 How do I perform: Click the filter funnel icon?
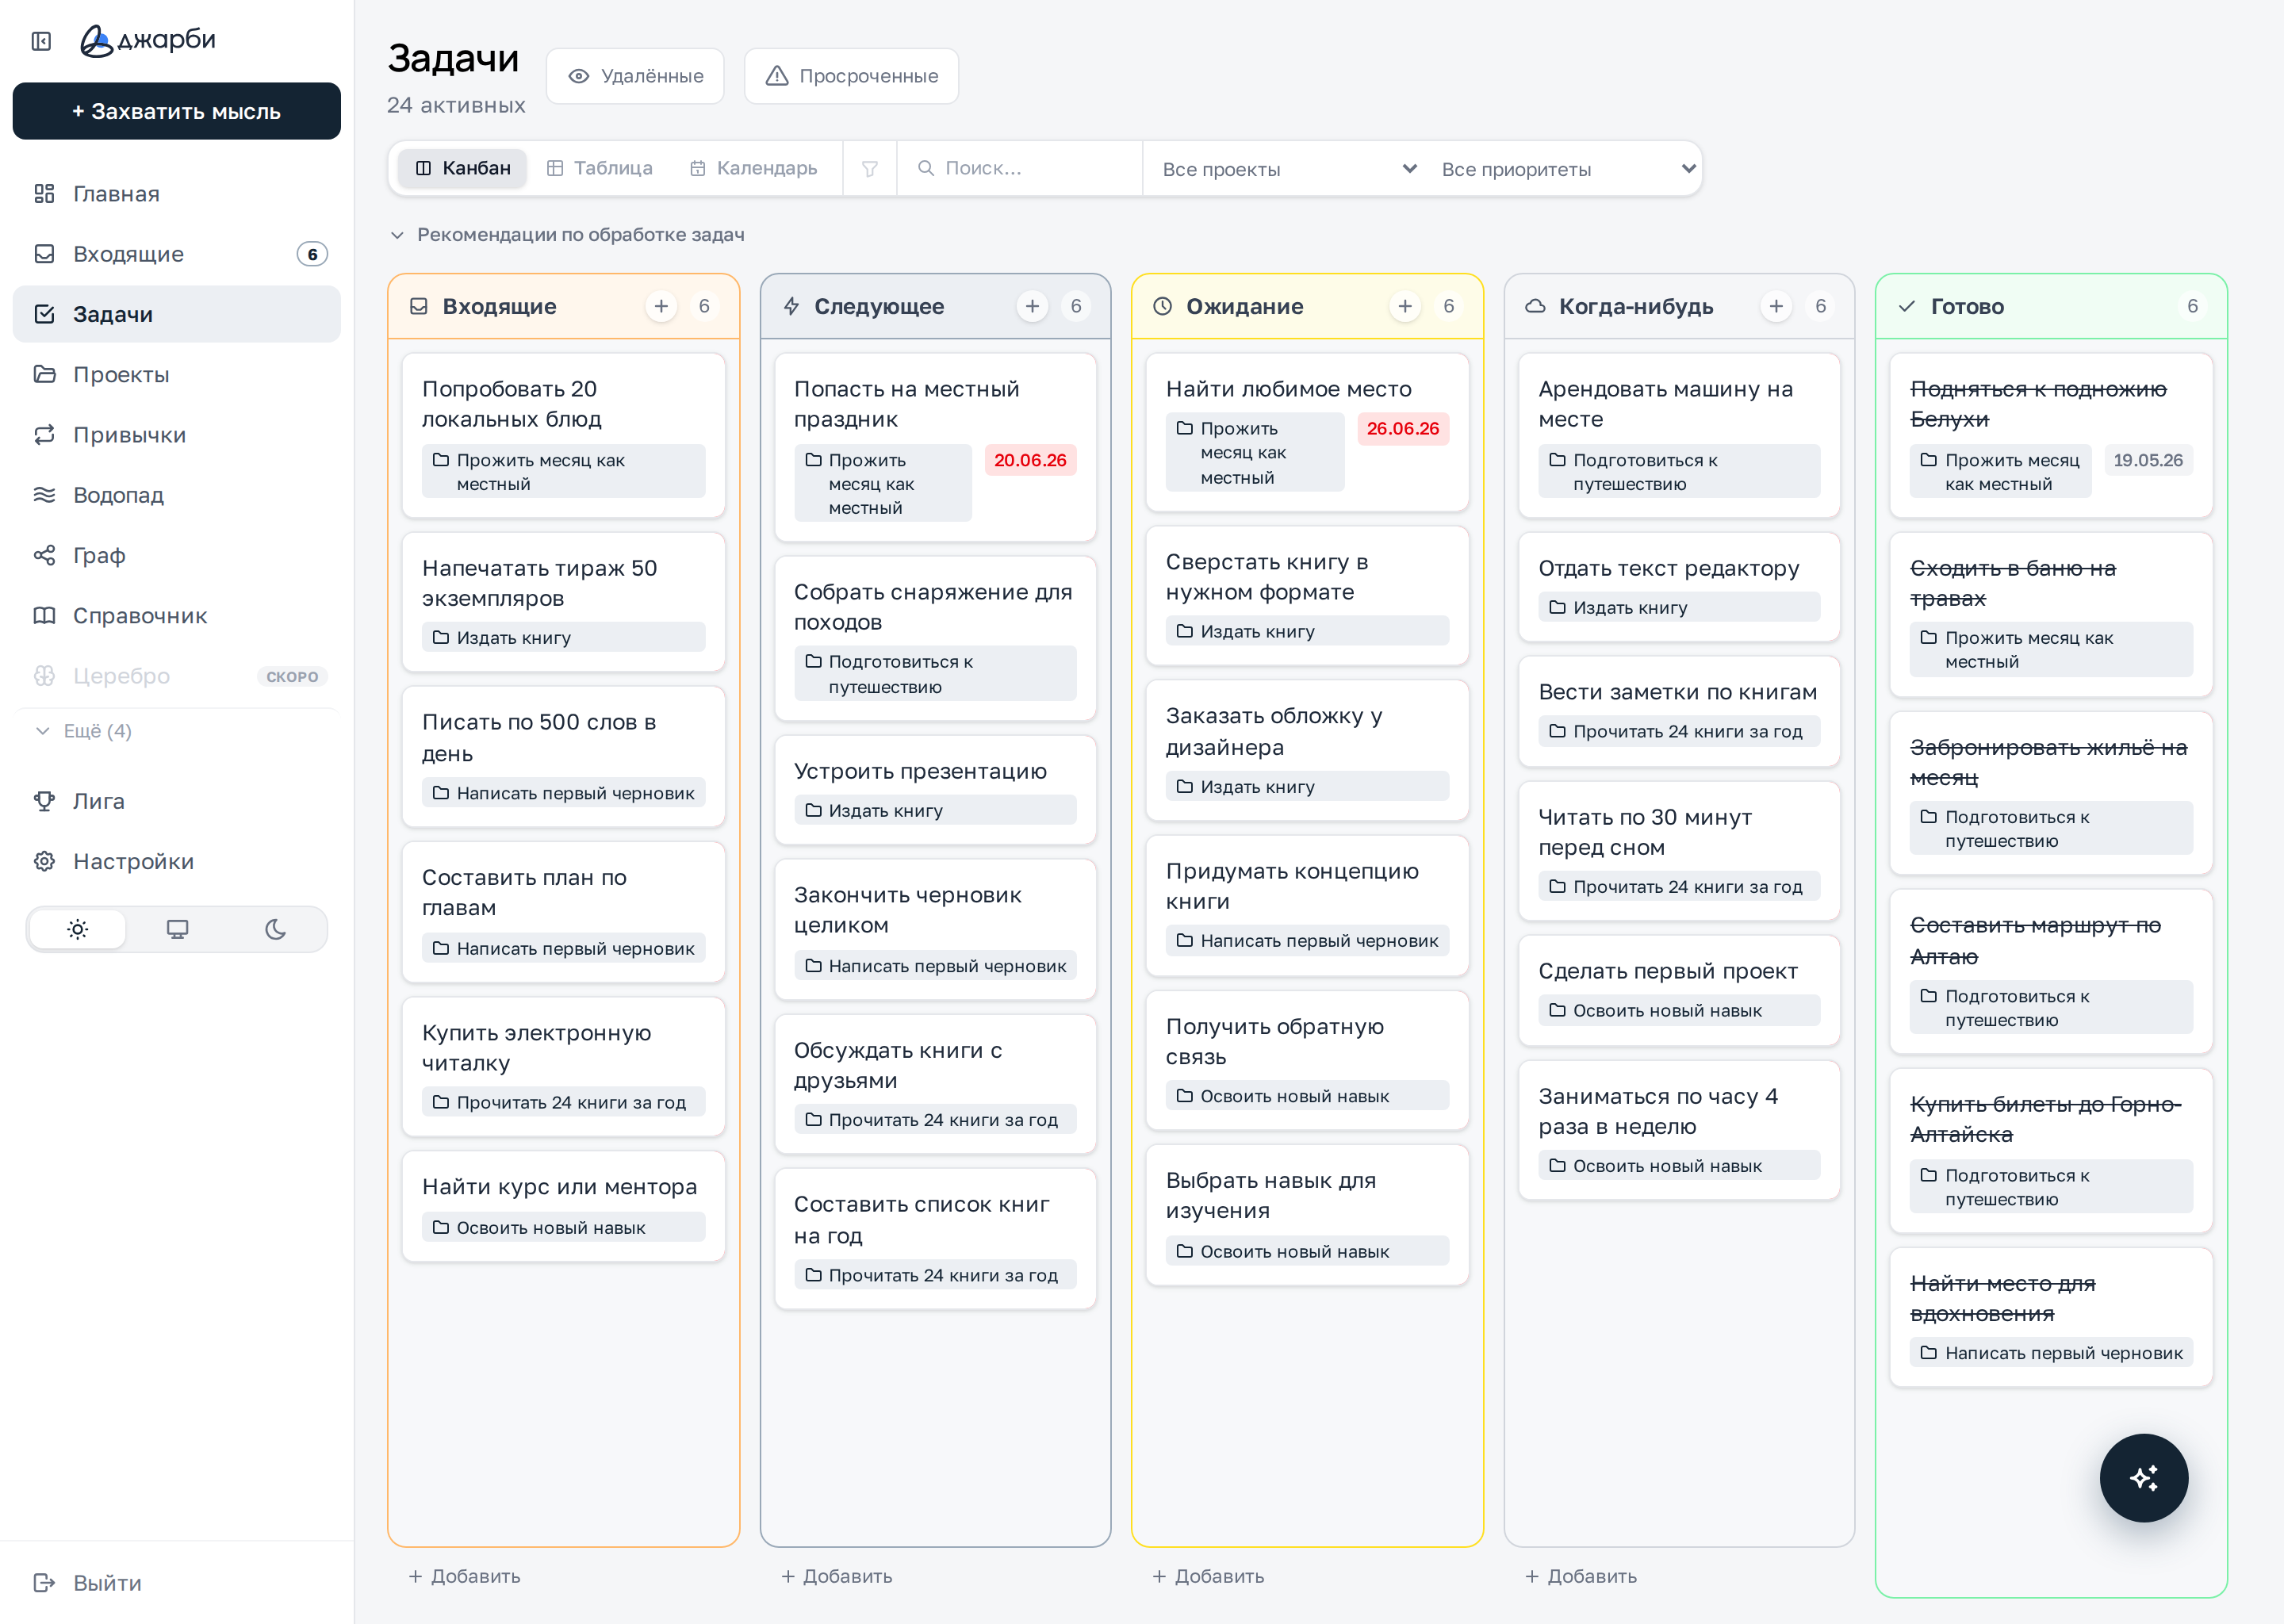pos(869,168)
